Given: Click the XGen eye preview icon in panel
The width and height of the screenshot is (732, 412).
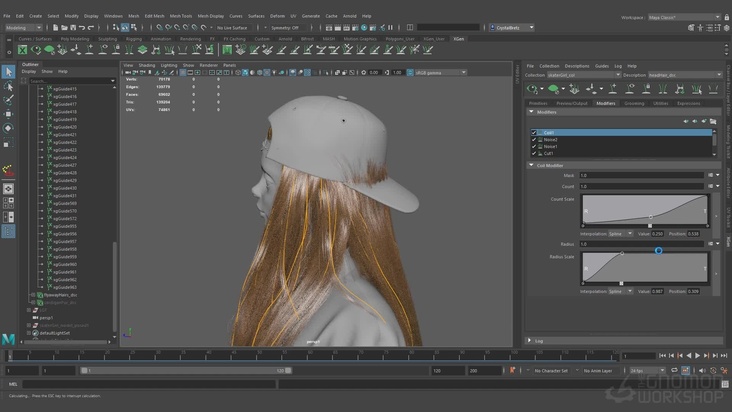Looking at the screenshot, I should point(531,89).
